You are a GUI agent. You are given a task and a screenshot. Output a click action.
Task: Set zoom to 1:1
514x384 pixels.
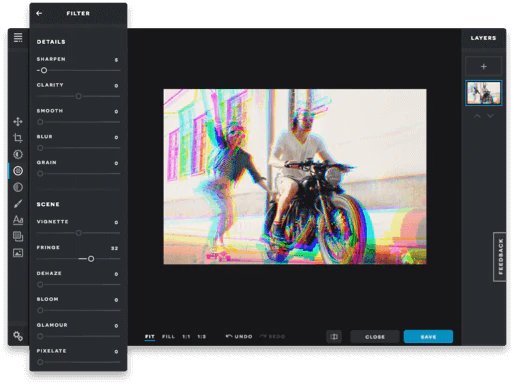186,337
